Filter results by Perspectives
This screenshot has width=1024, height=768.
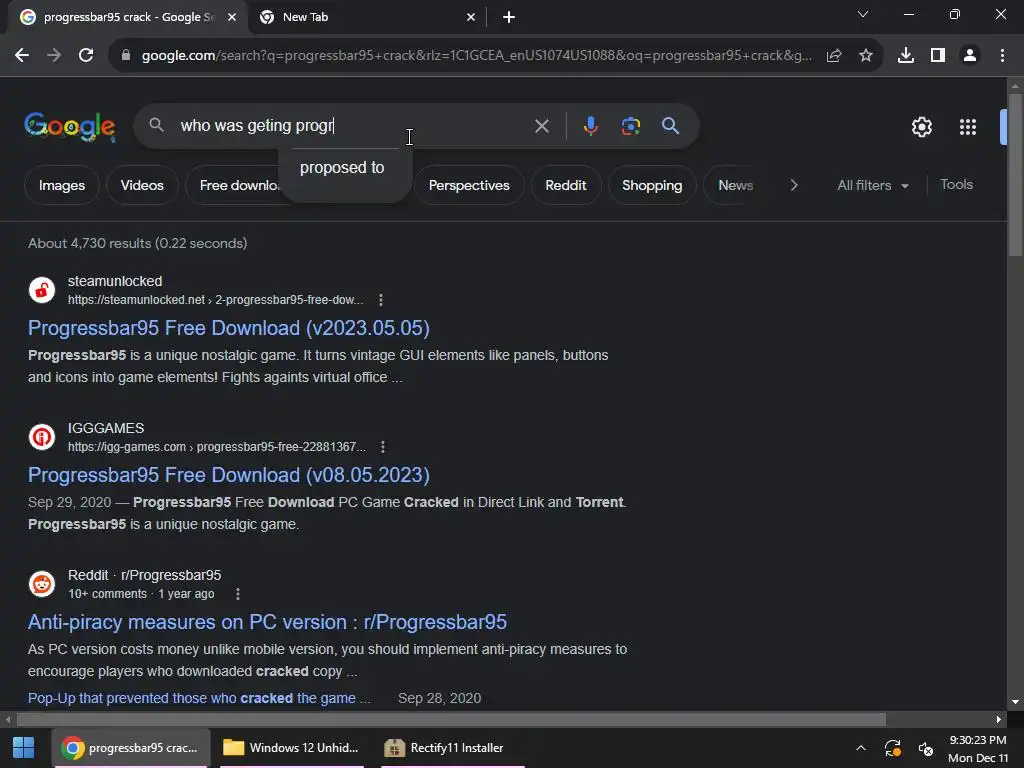click(469, 185)
